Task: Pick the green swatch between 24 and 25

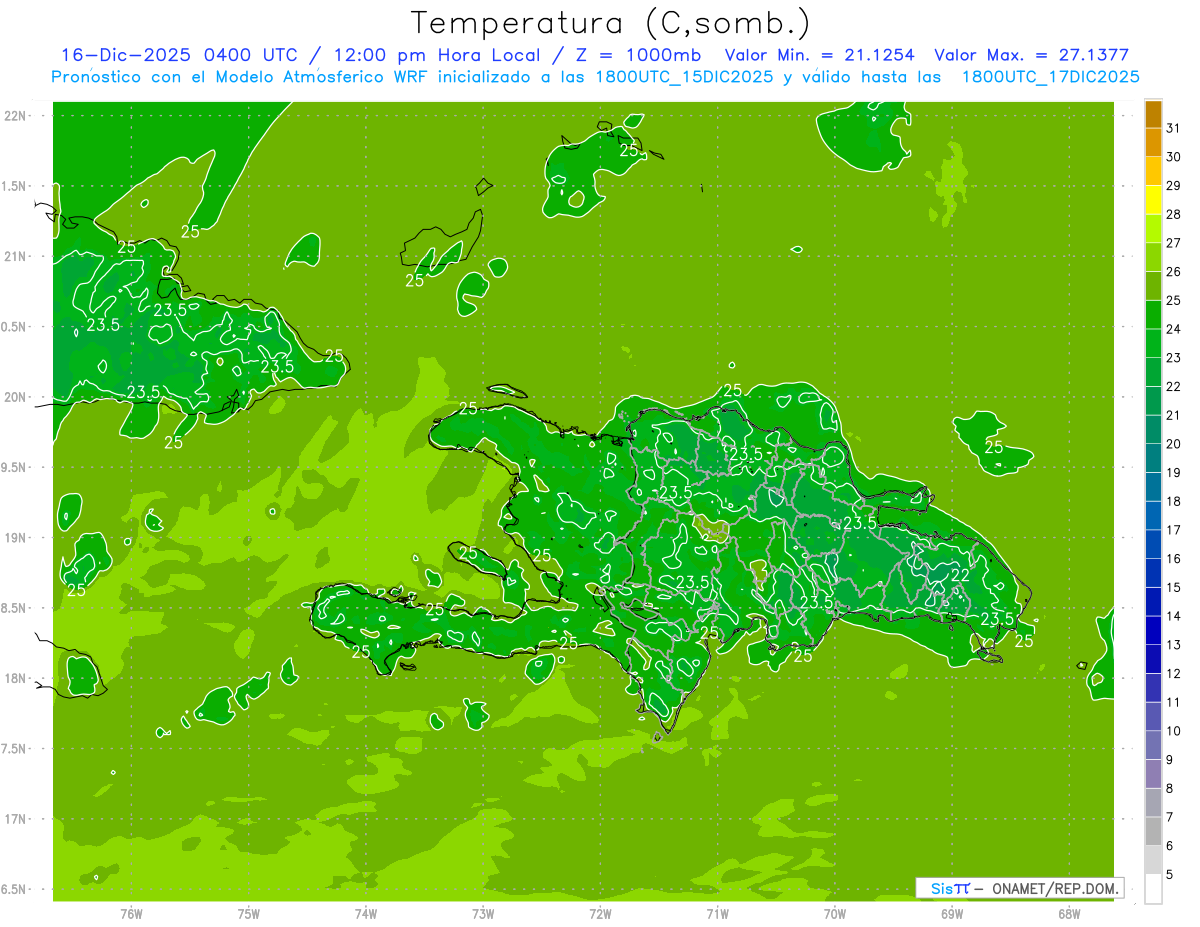Action: tap(1153, 315)
